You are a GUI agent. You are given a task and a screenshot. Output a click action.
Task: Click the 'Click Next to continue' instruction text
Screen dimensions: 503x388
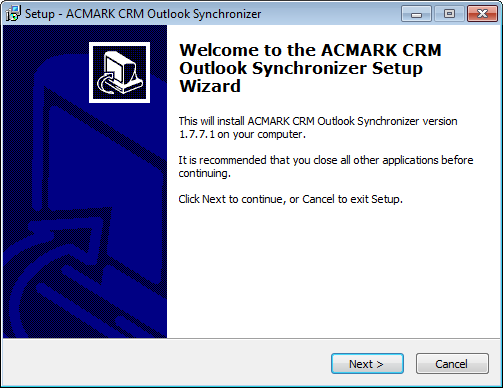290,199
